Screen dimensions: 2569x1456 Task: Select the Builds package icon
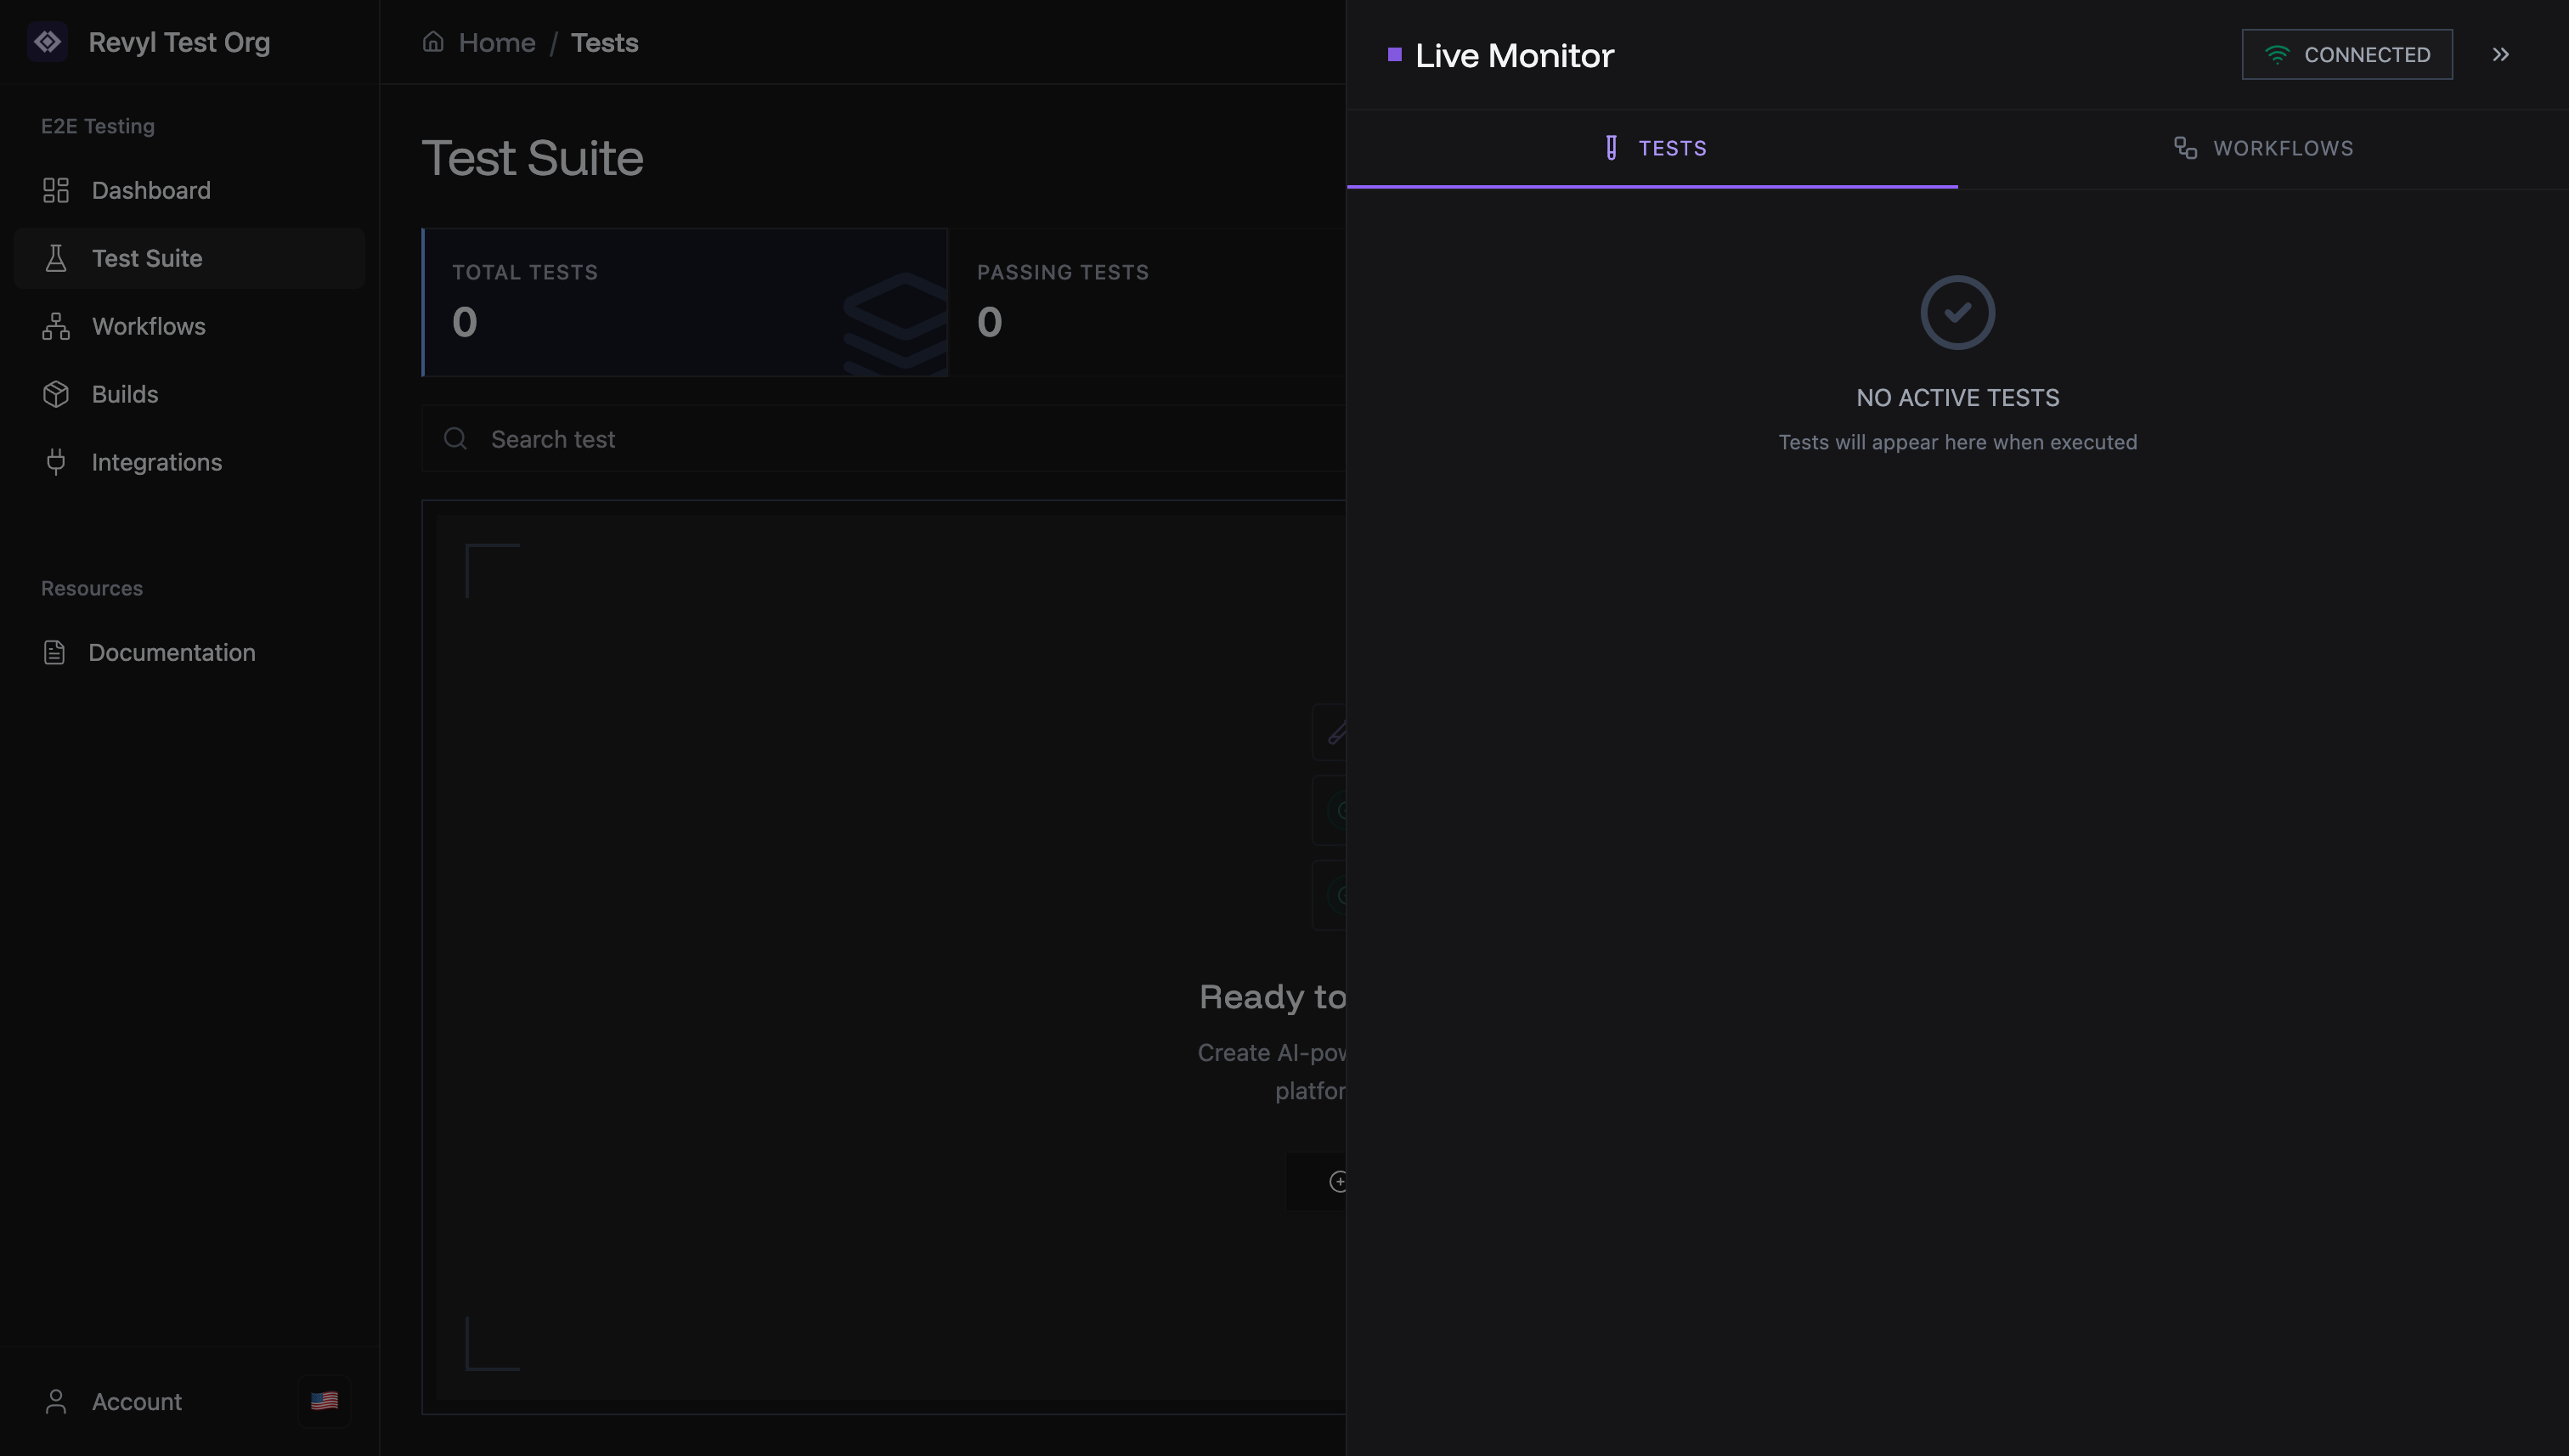point(56,393)
